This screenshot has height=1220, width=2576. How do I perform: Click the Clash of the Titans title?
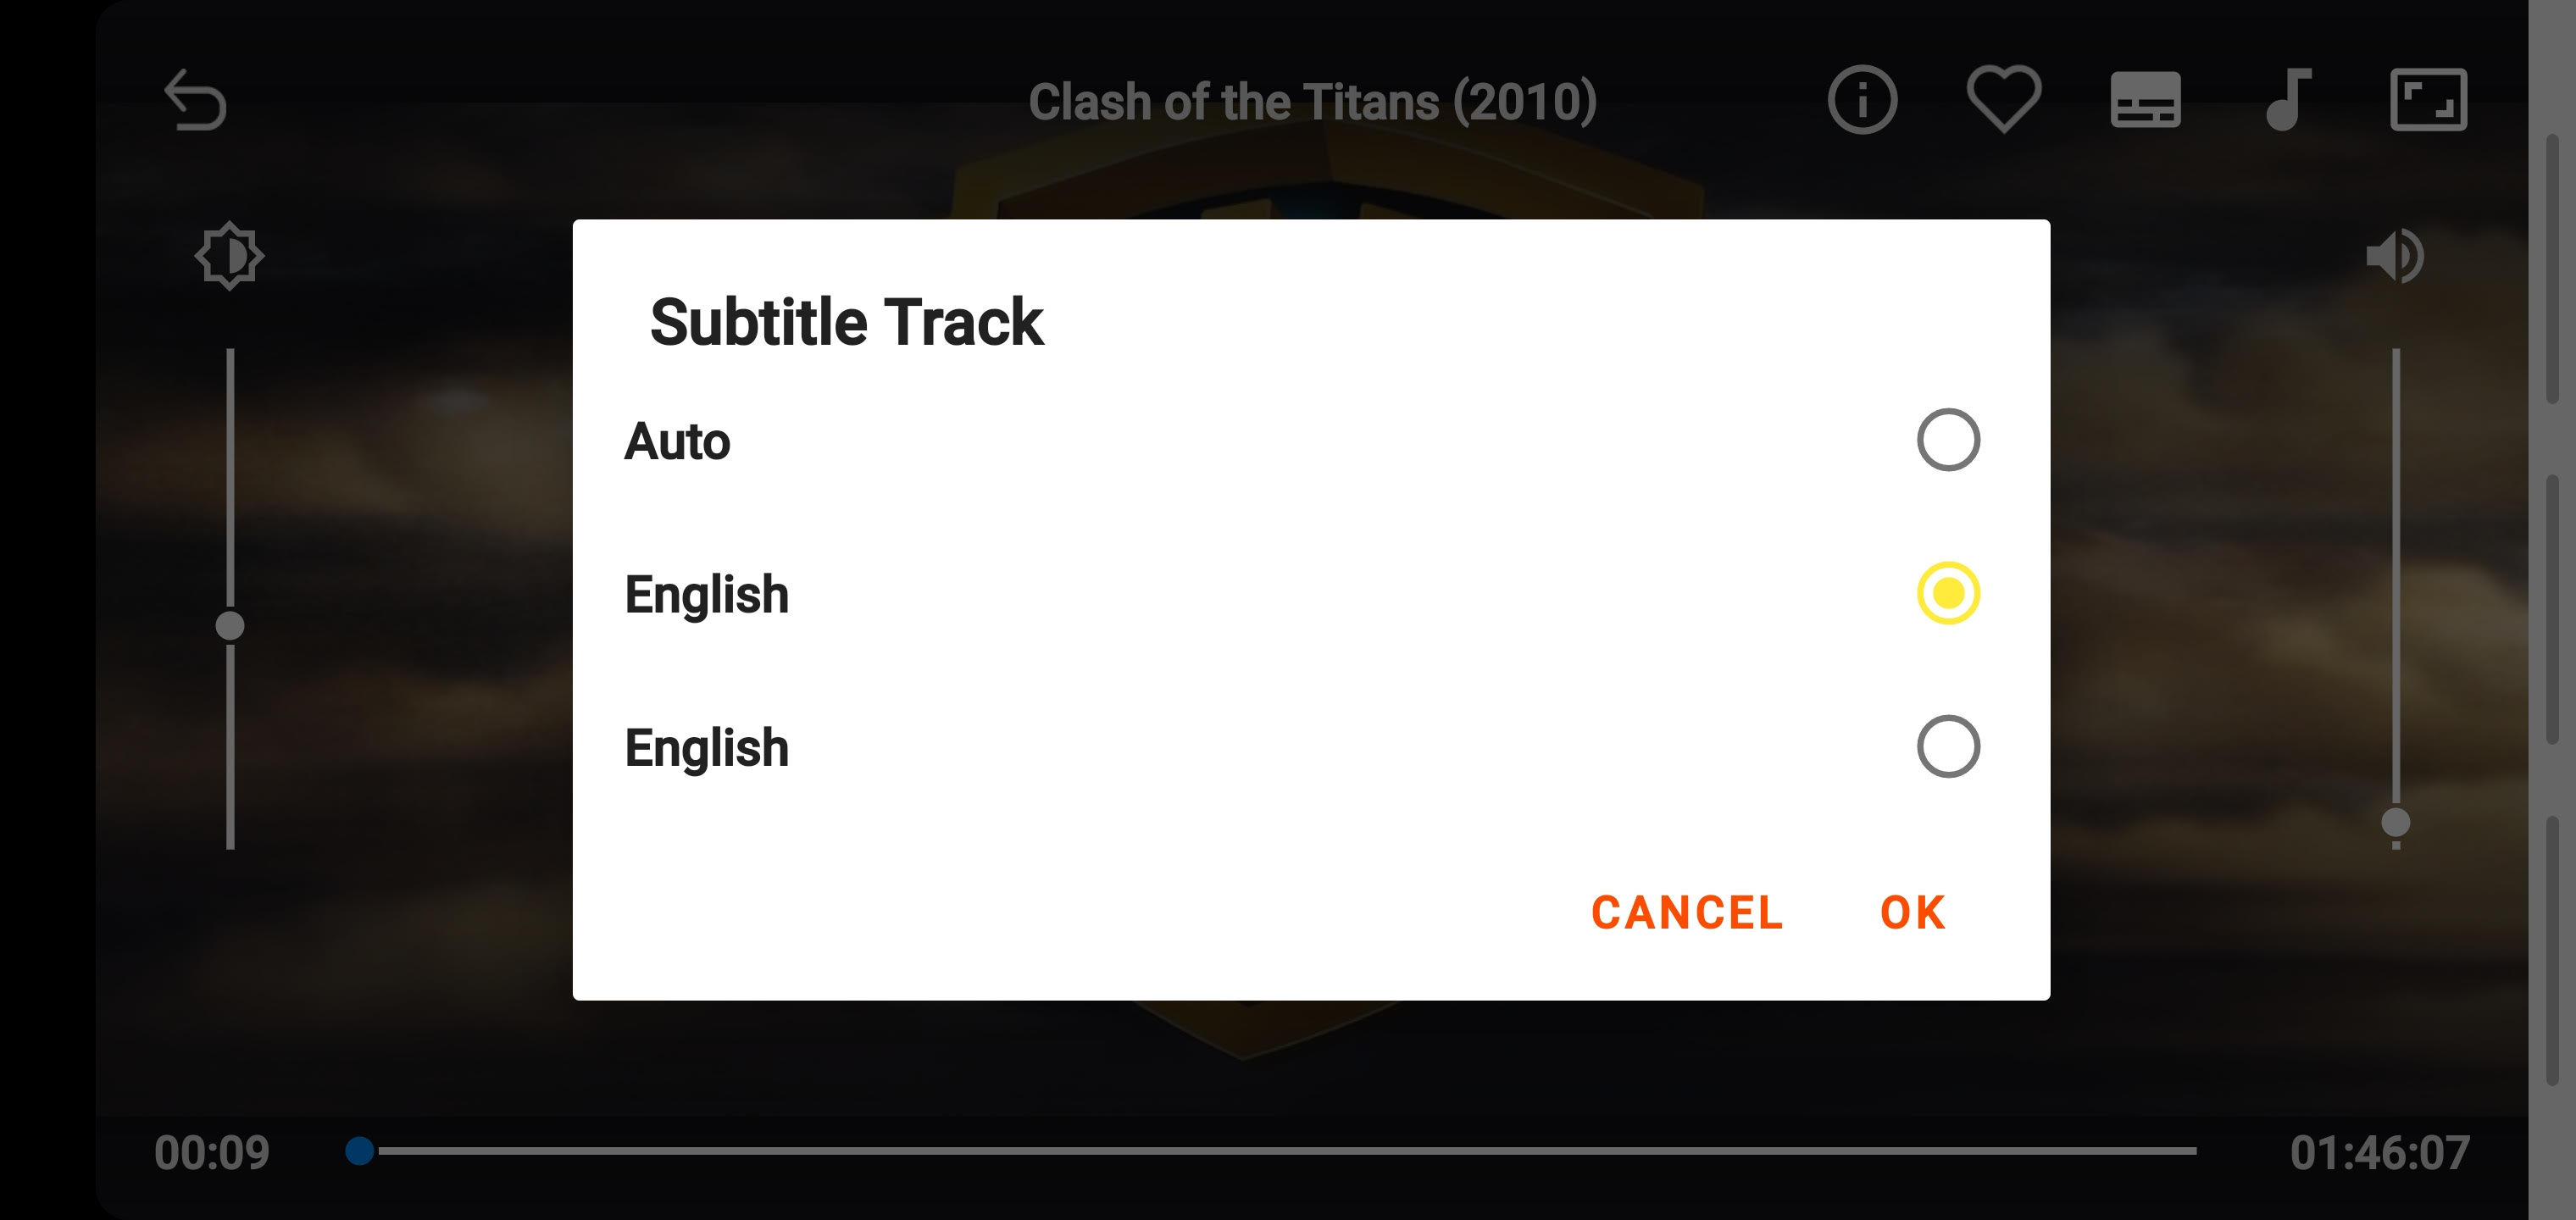click(1312, 102)
